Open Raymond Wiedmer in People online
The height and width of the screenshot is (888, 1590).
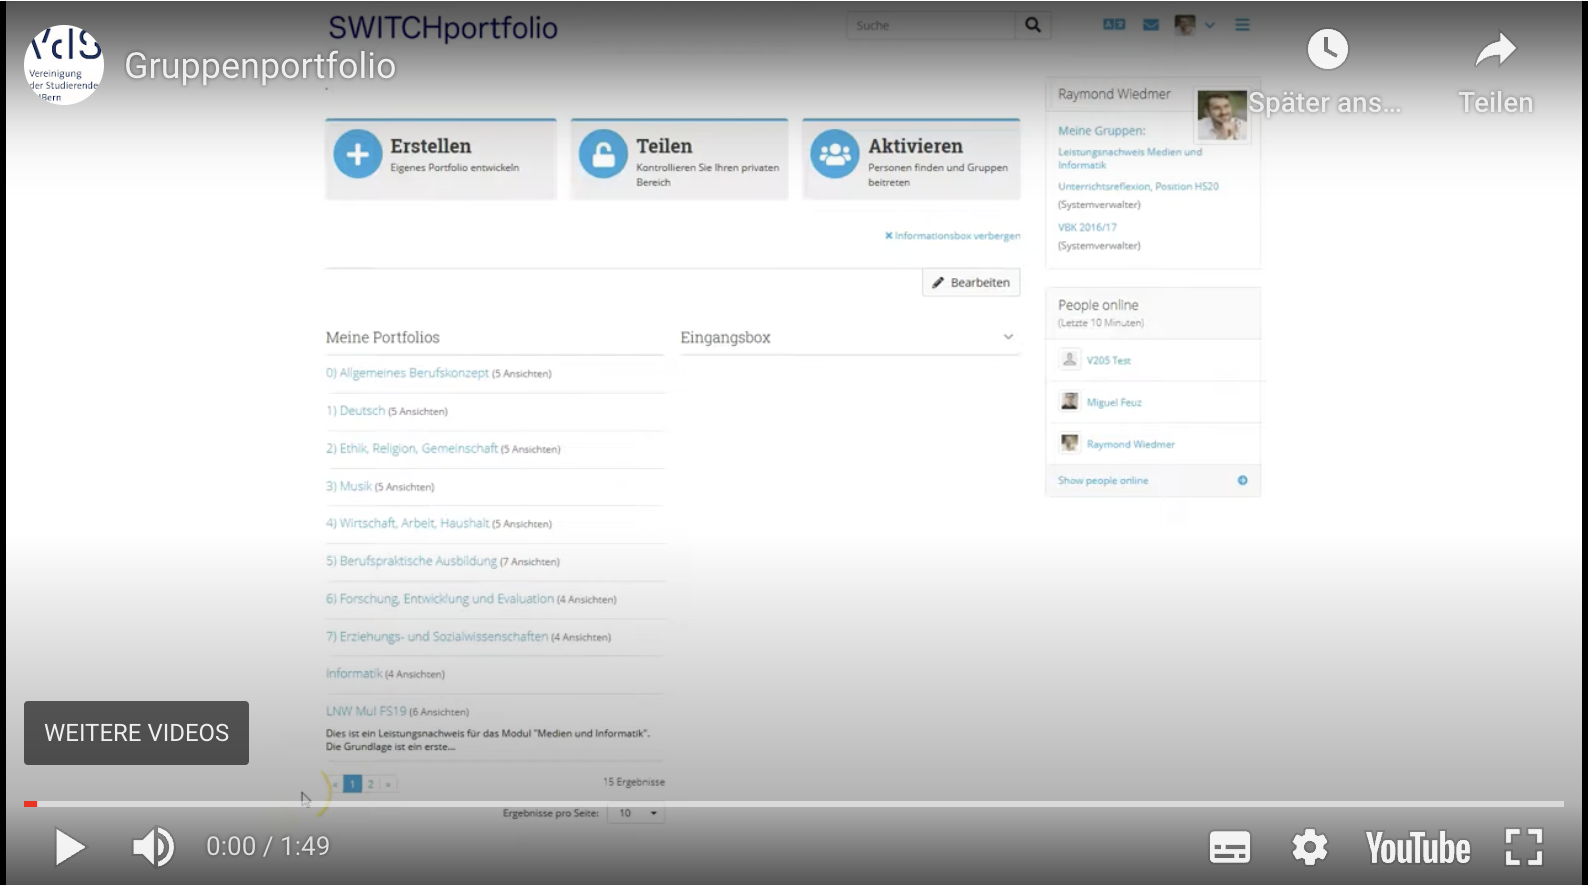1131,444
